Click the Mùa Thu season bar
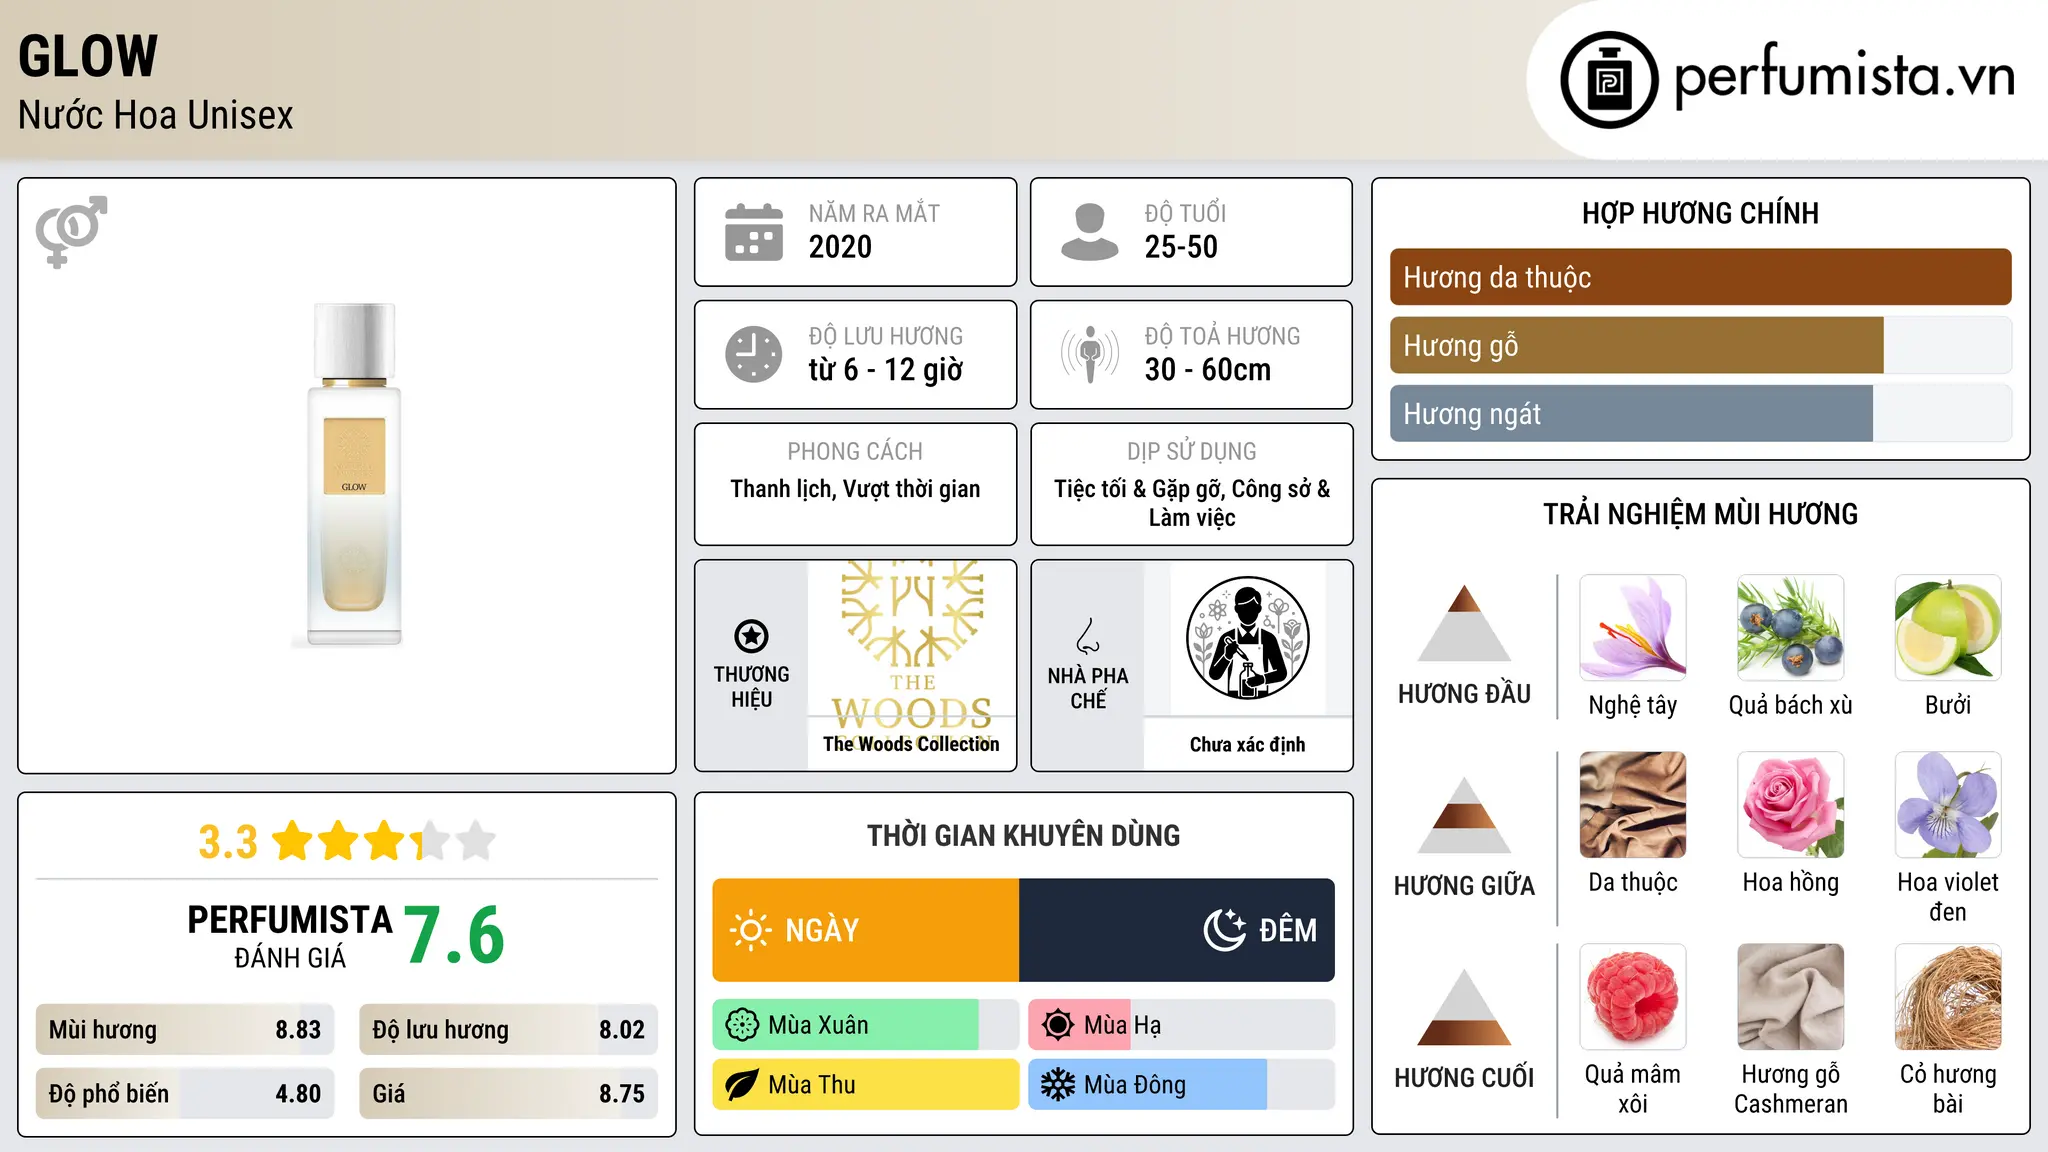The image size is (2048, 1152). click(865, 1085)
